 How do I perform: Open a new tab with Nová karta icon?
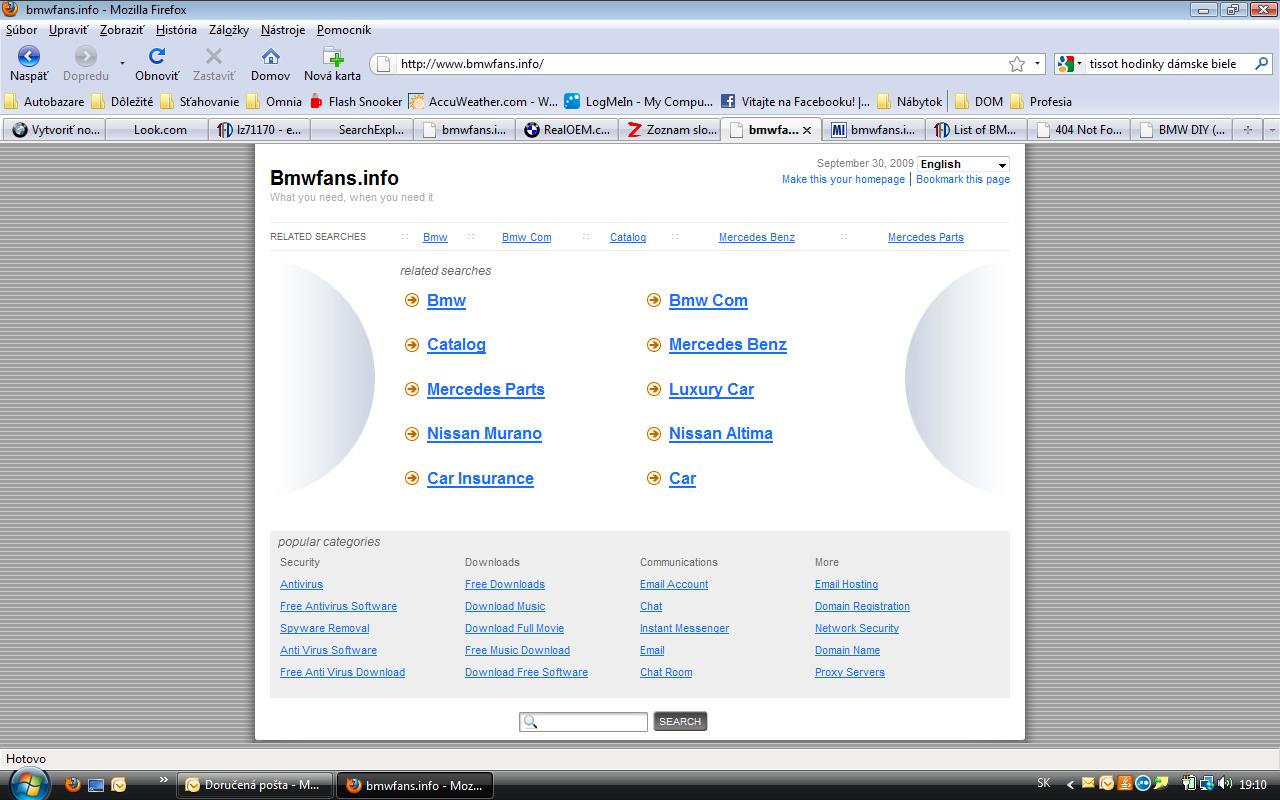point(332,57)
